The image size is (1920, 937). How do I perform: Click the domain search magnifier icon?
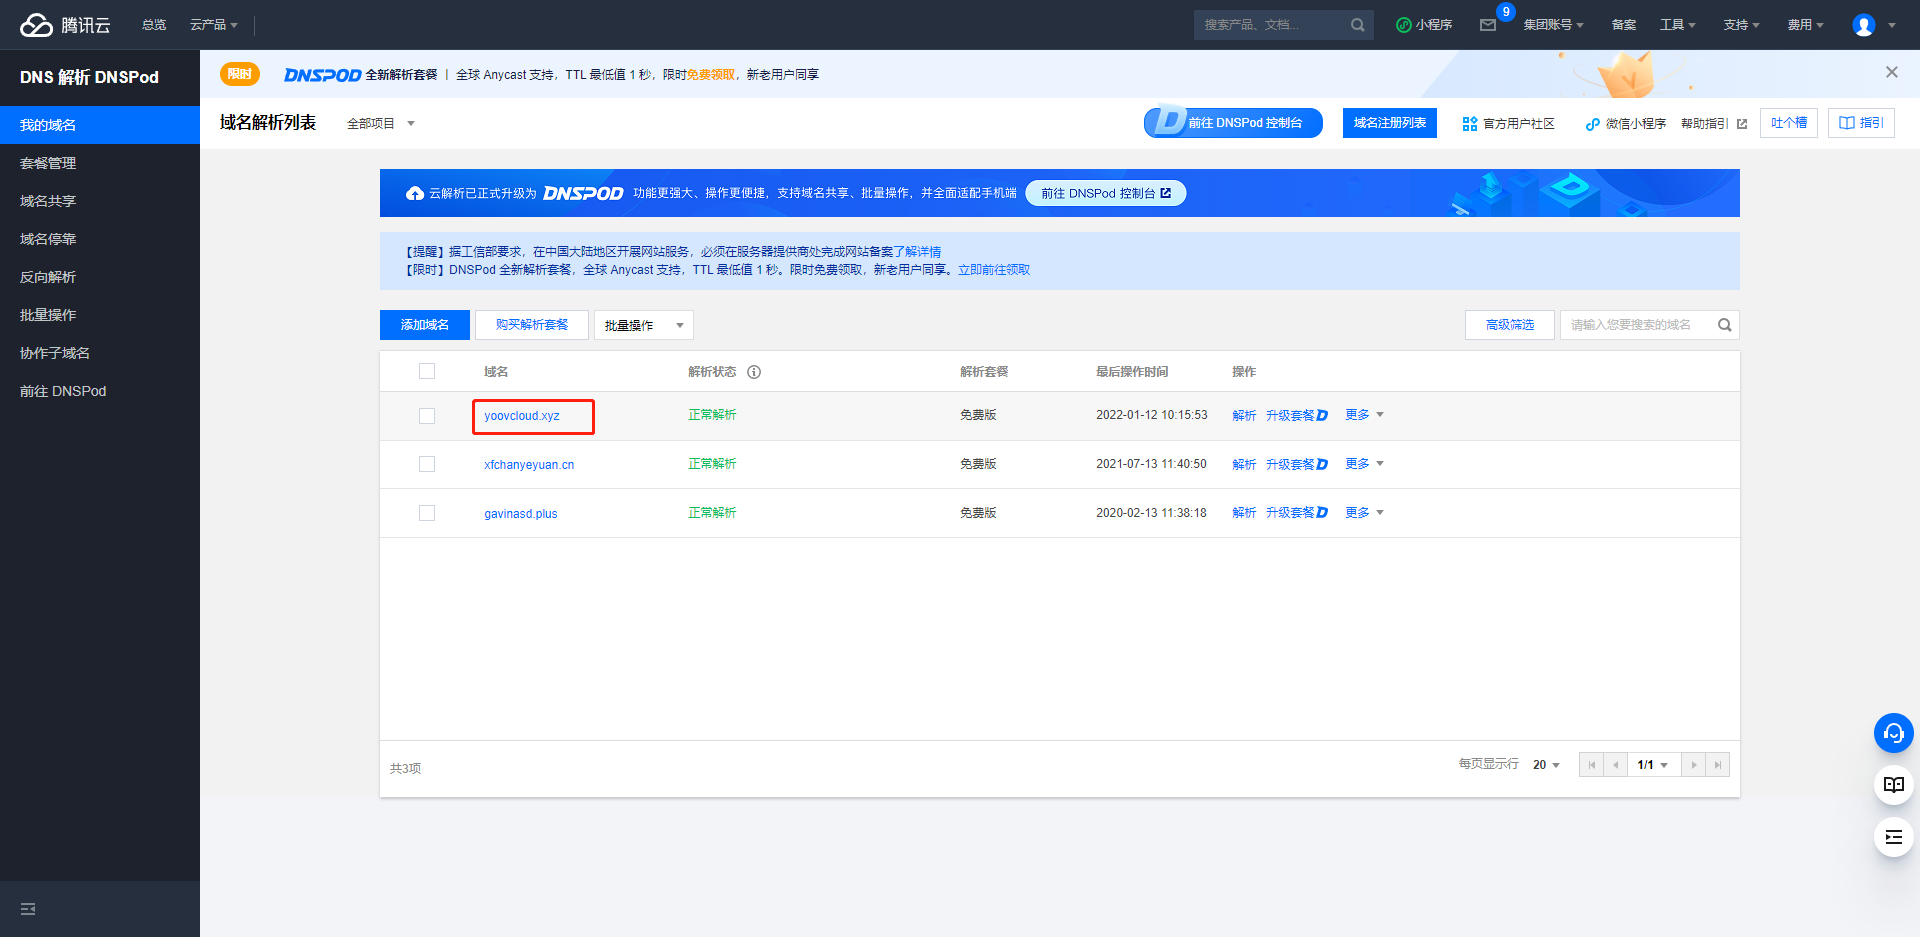tap(1725, 325)
